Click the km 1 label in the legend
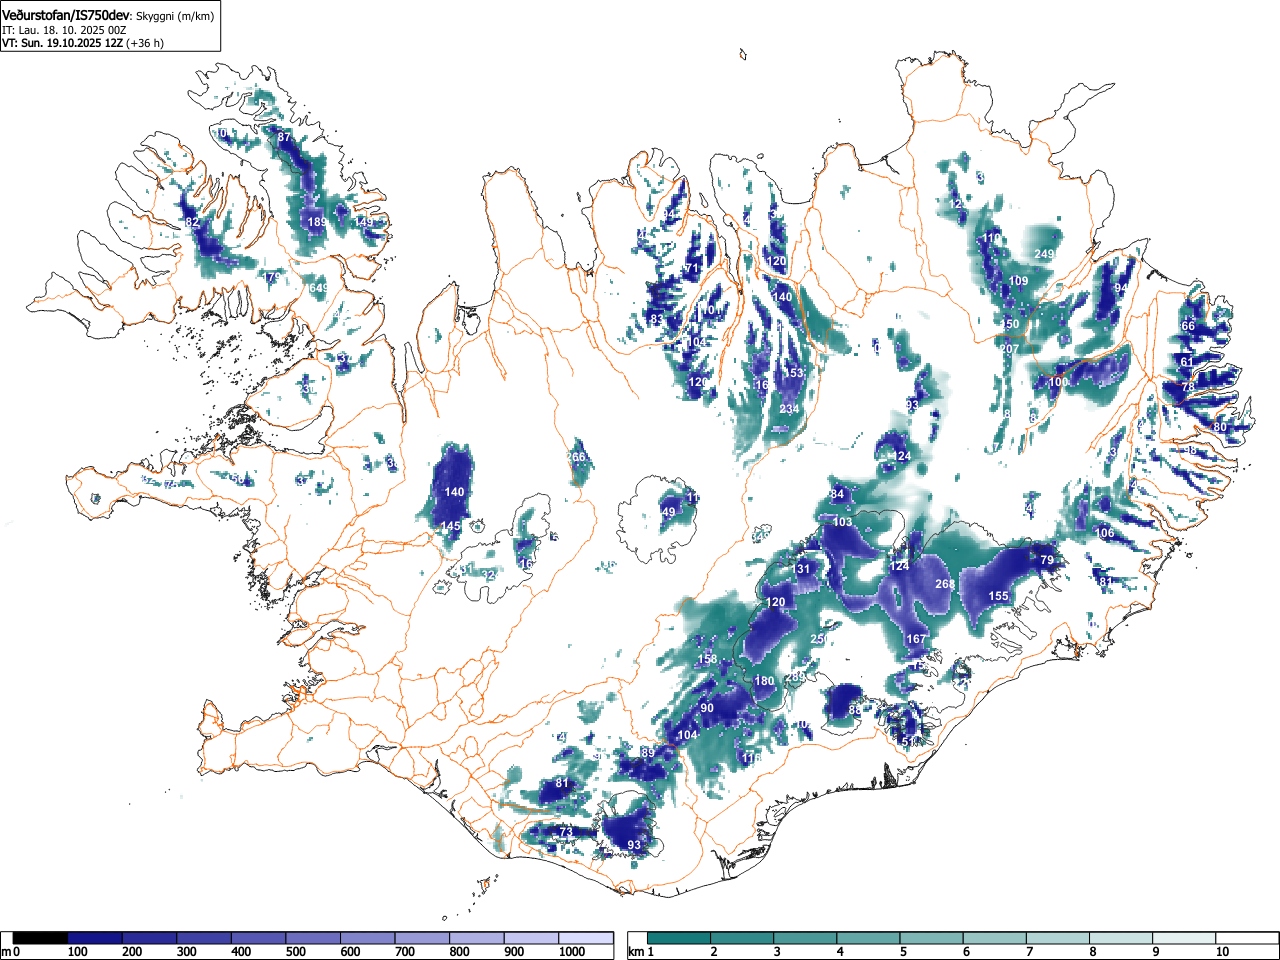Screen dimensions: 1280x960 pos(641,952)
